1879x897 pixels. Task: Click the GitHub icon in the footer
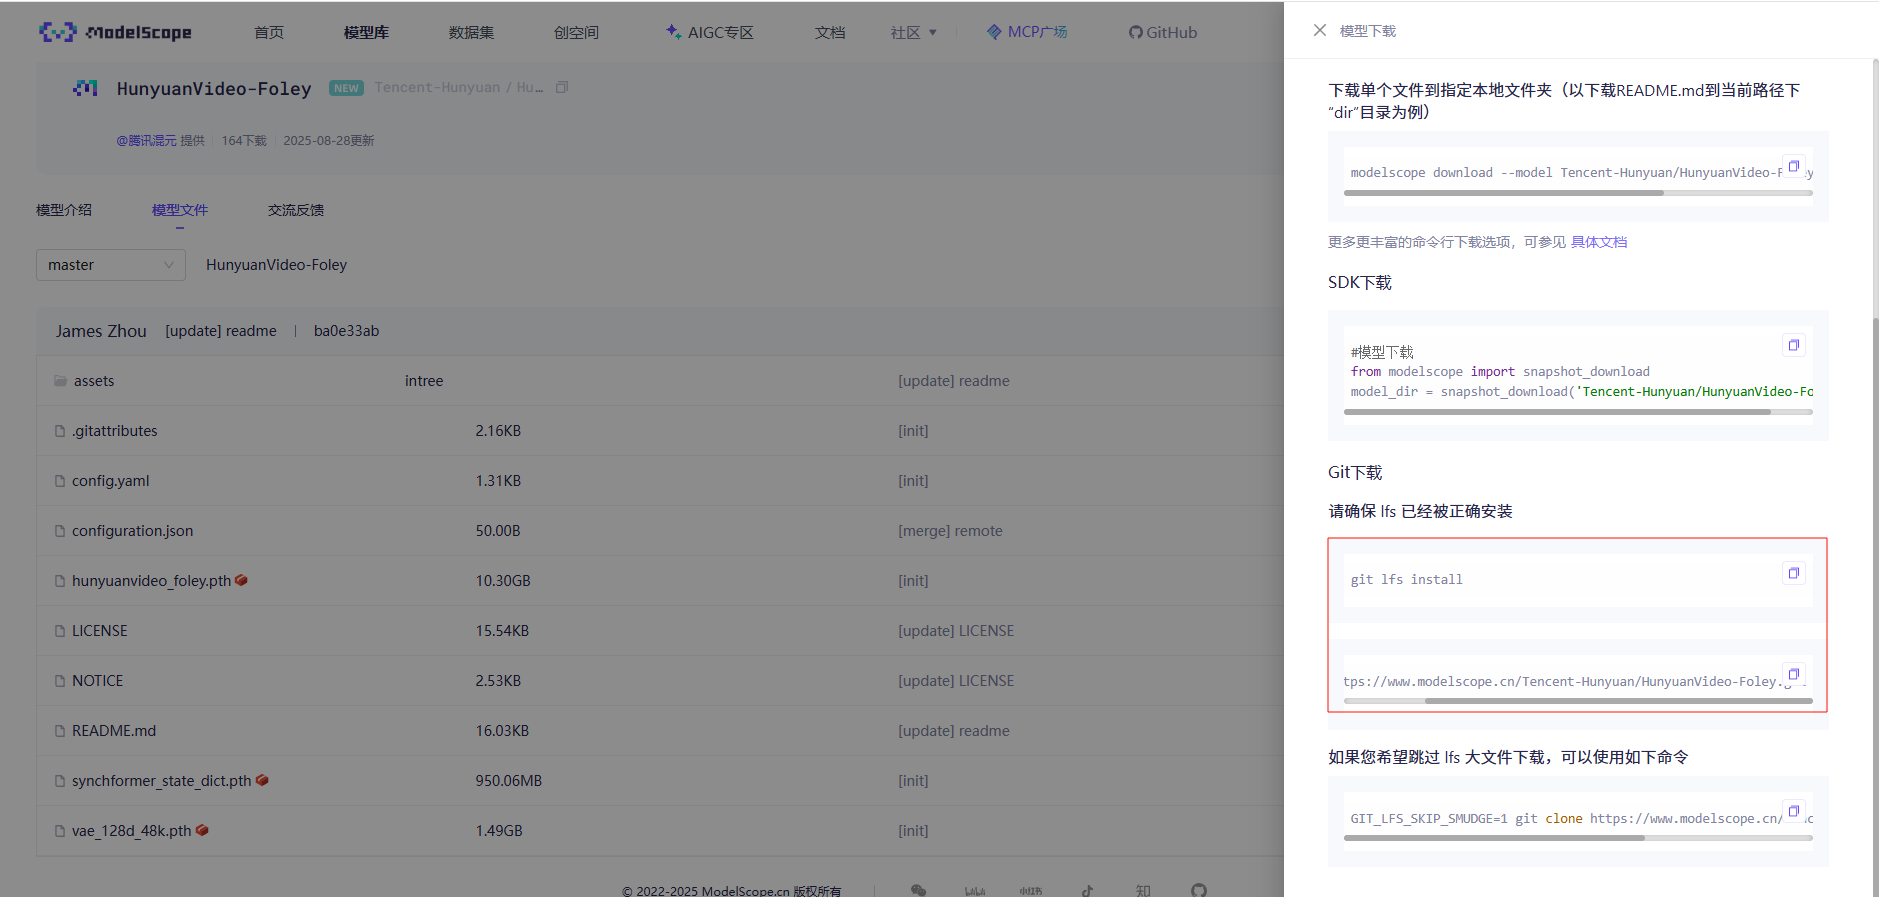pyautogui.click(x=1199, y=889)
